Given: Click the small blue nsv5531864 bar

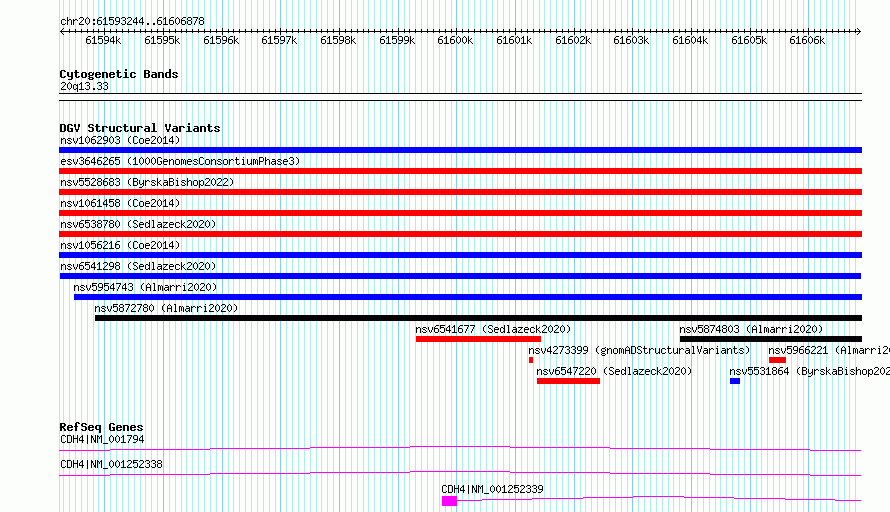Looking at the screenshot, I should click(734, 381).
